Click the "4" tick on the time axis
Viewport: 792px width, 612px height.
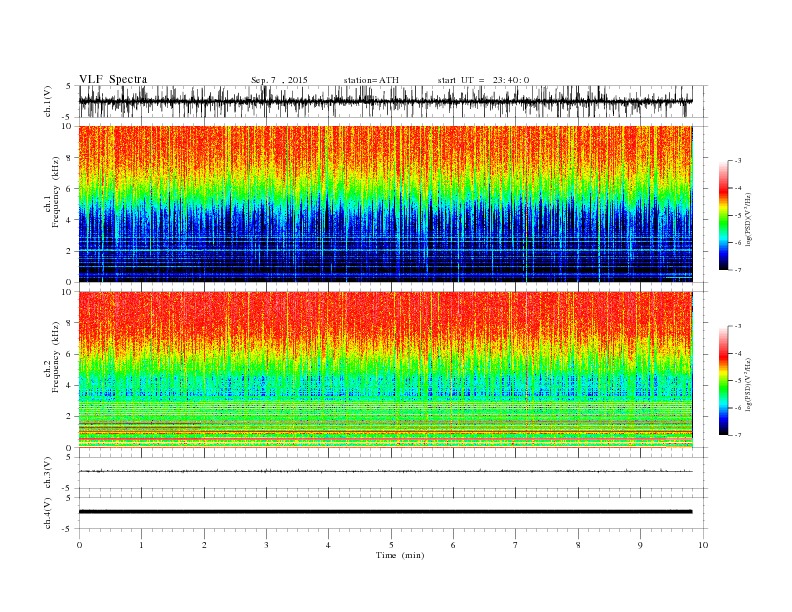(328, 545)
